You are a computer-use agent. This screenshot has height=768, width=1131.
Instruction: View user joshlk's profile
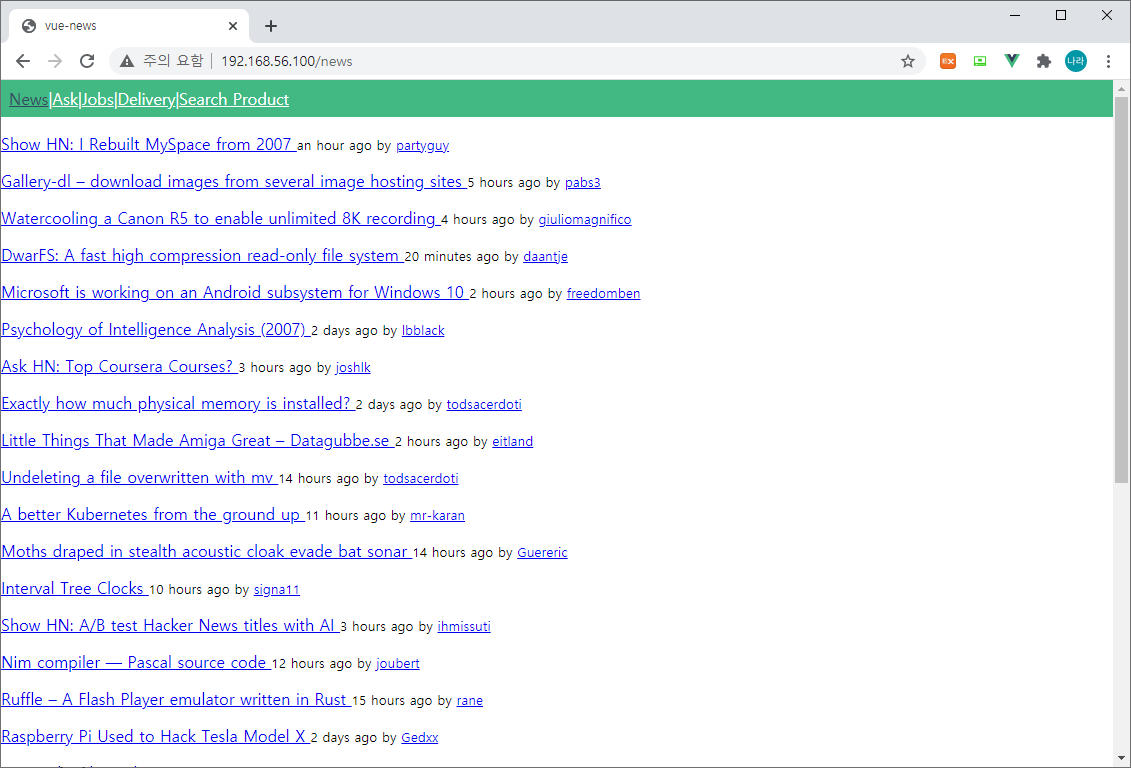click(x=353, y=368)
